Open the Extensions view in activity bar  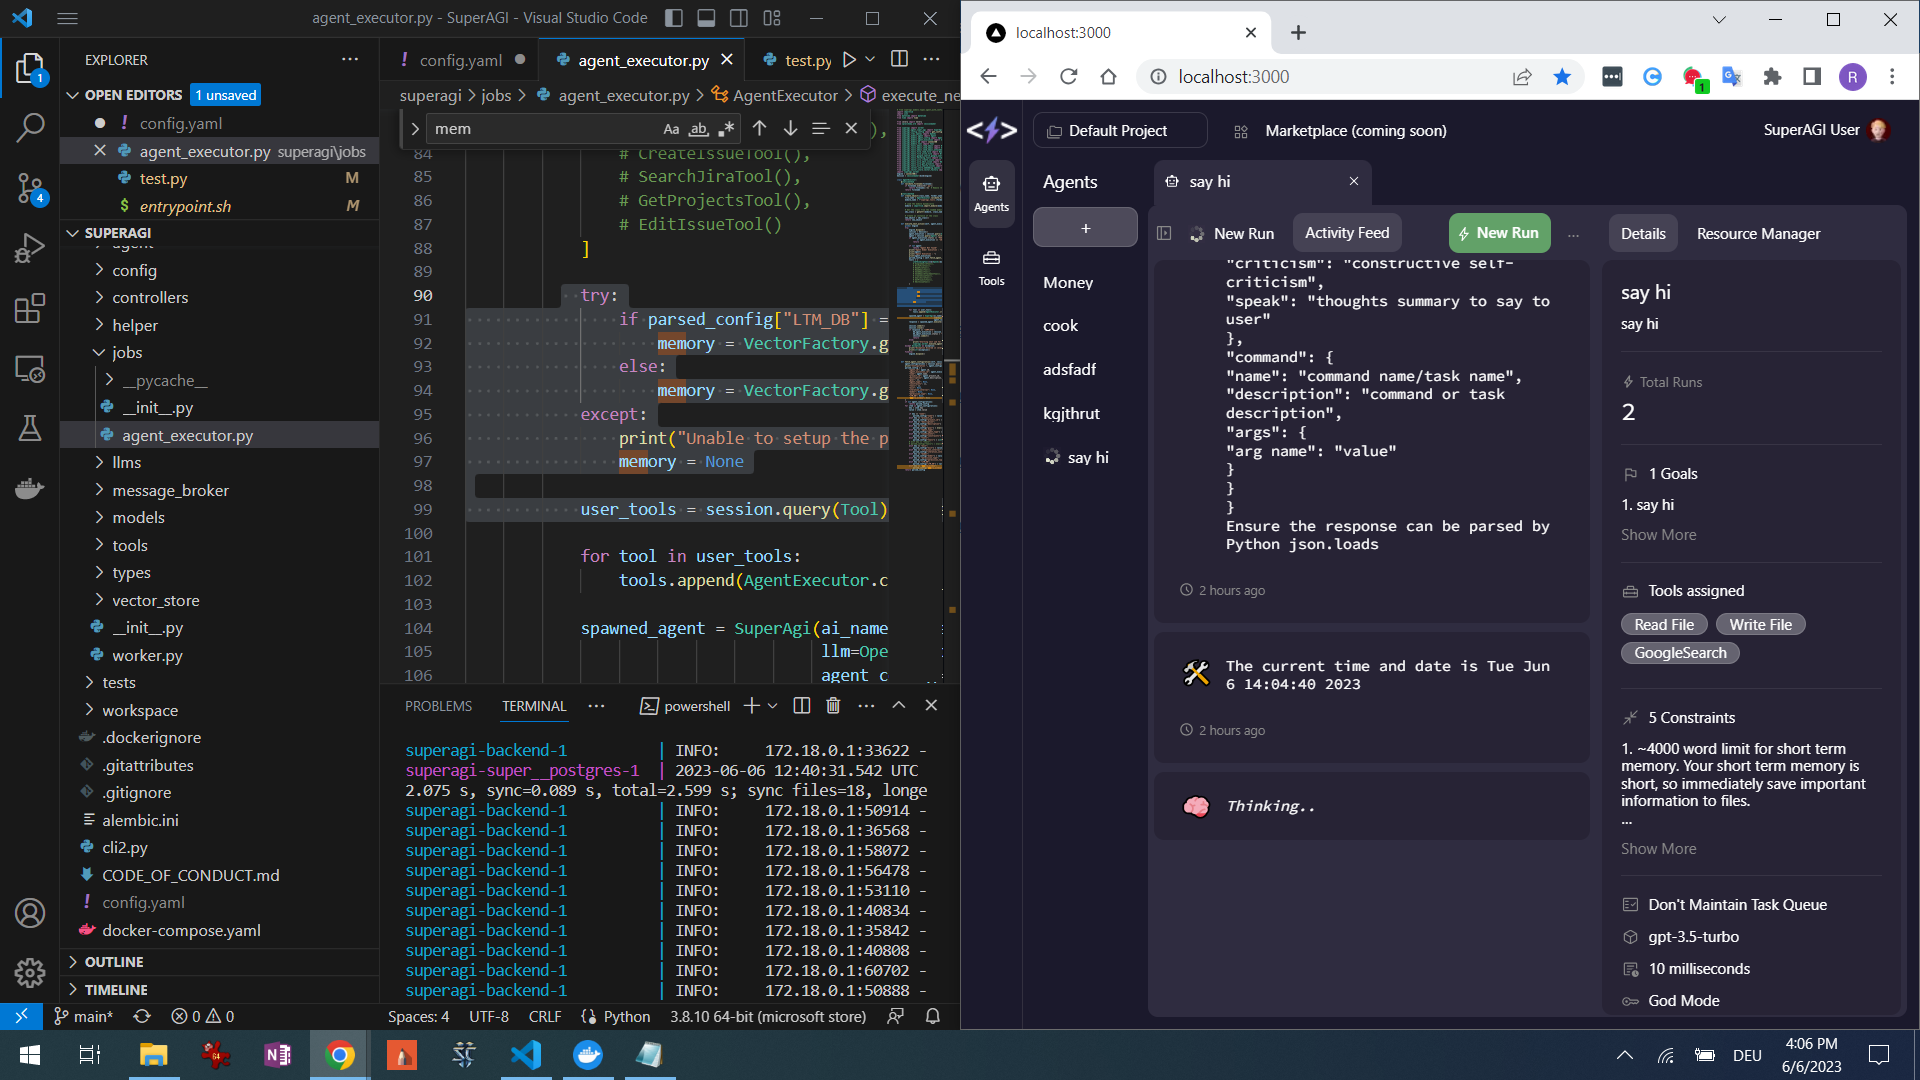point(30,308)
